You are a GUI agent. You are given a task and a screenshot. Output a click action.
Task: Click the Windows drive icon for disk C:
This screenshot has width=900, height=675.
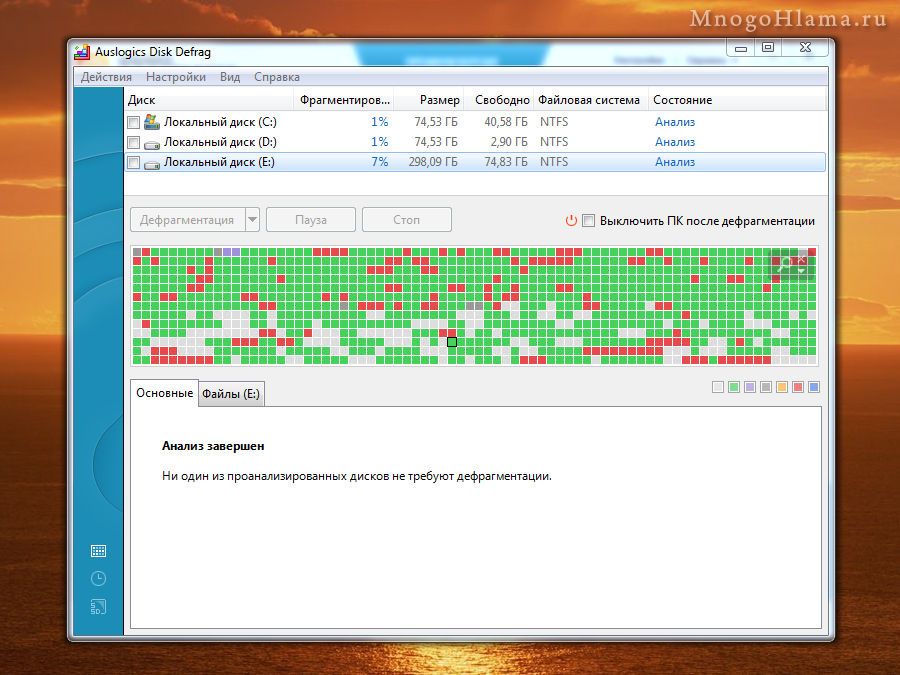152,122
